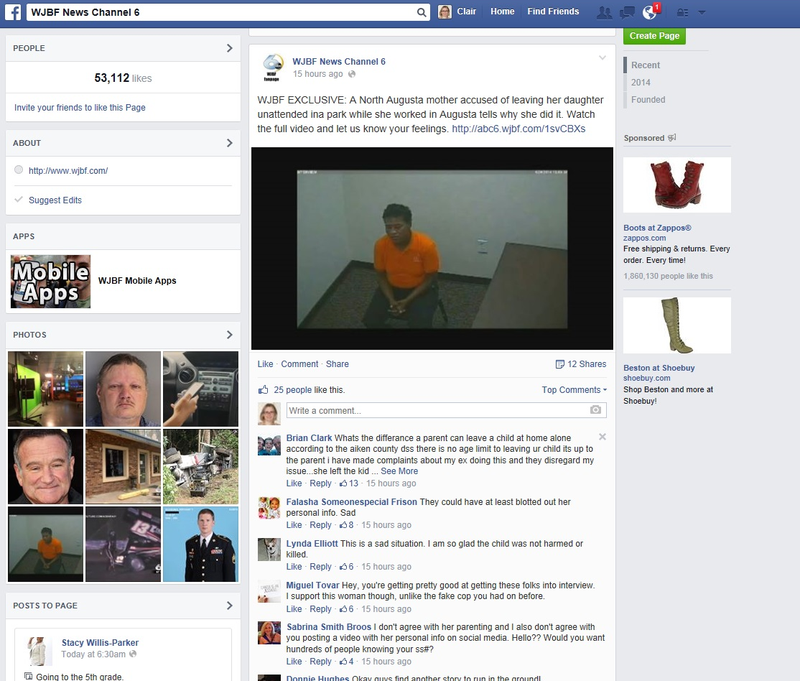This screenshot has width=800, height=681.
Task: Expand the People section arrow
Action: point(230,48)
